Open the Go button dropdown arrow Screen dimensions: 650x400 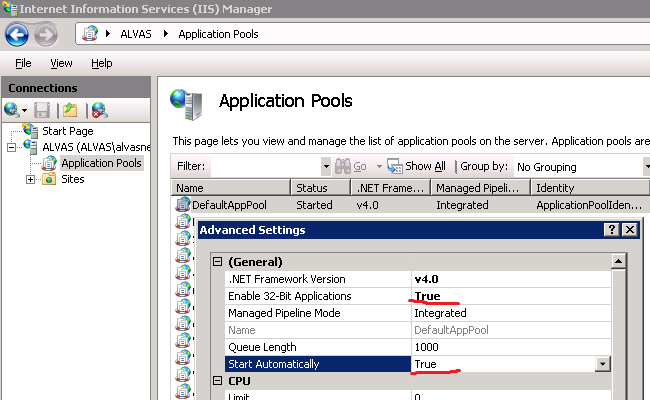click(x=379, y=167)
